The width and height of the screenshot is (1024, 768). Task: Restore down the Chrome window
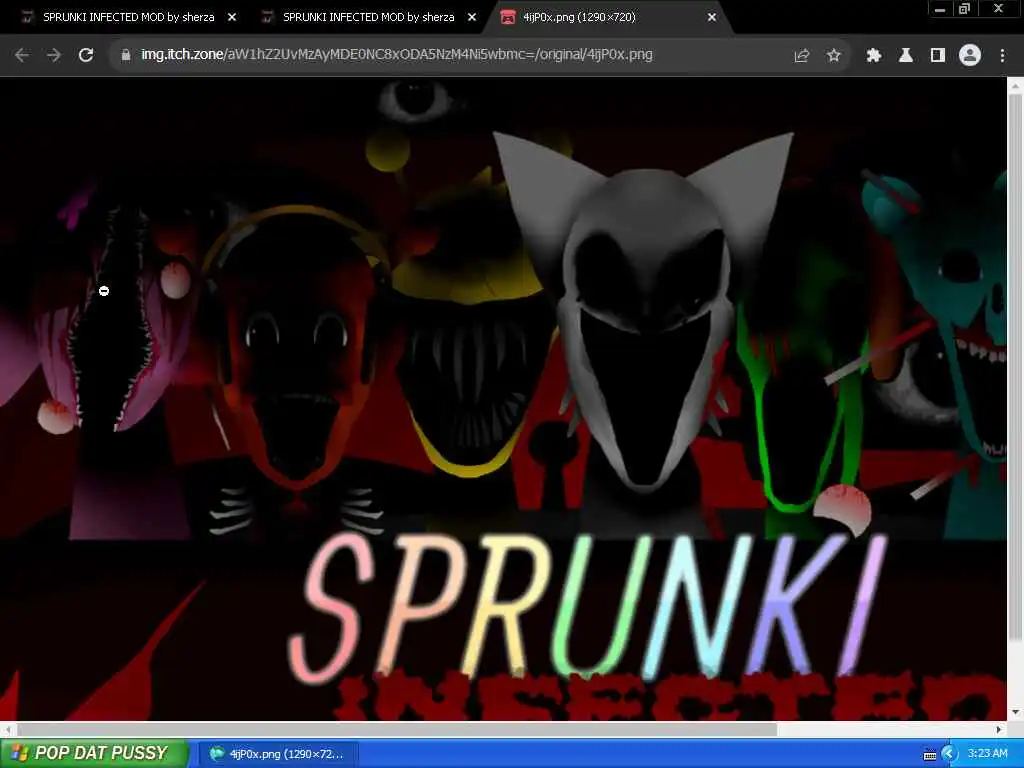(x=965, y=9)
